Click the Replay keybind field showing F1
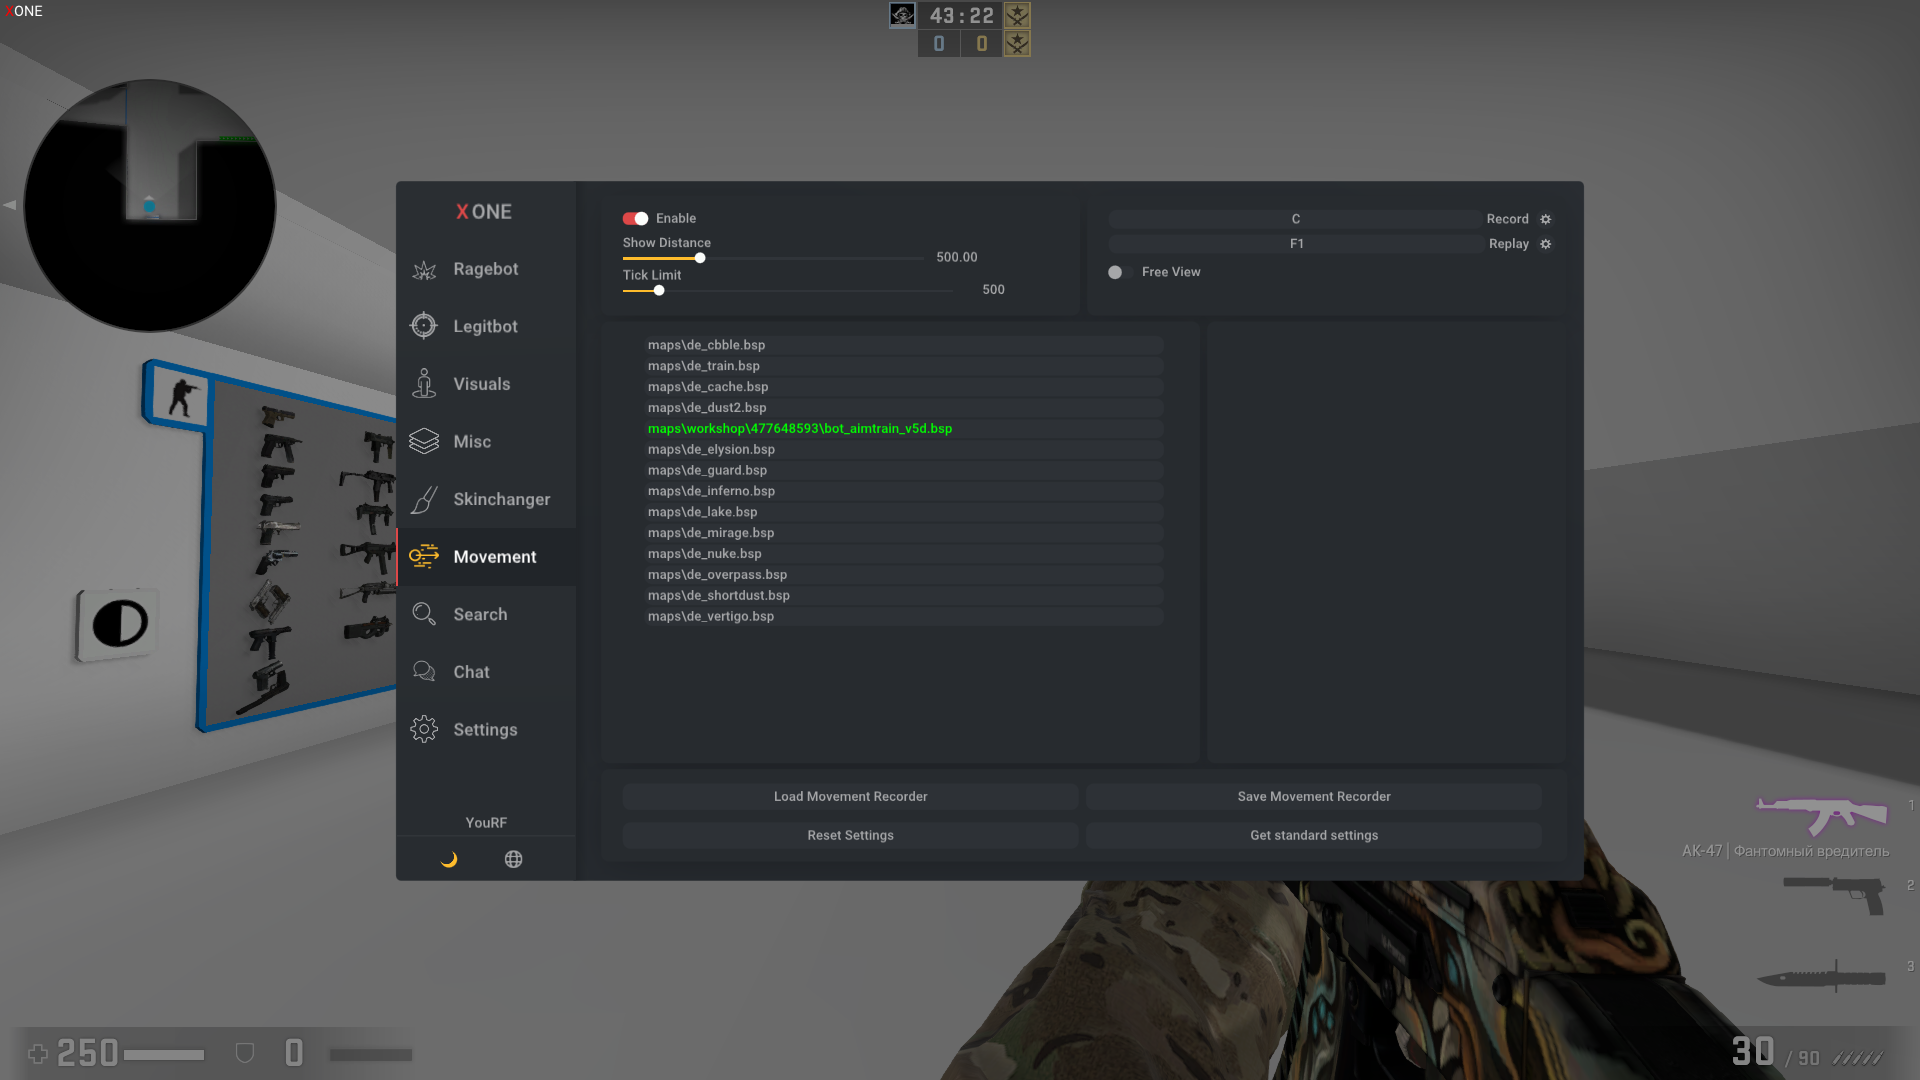 [1295, 244]
